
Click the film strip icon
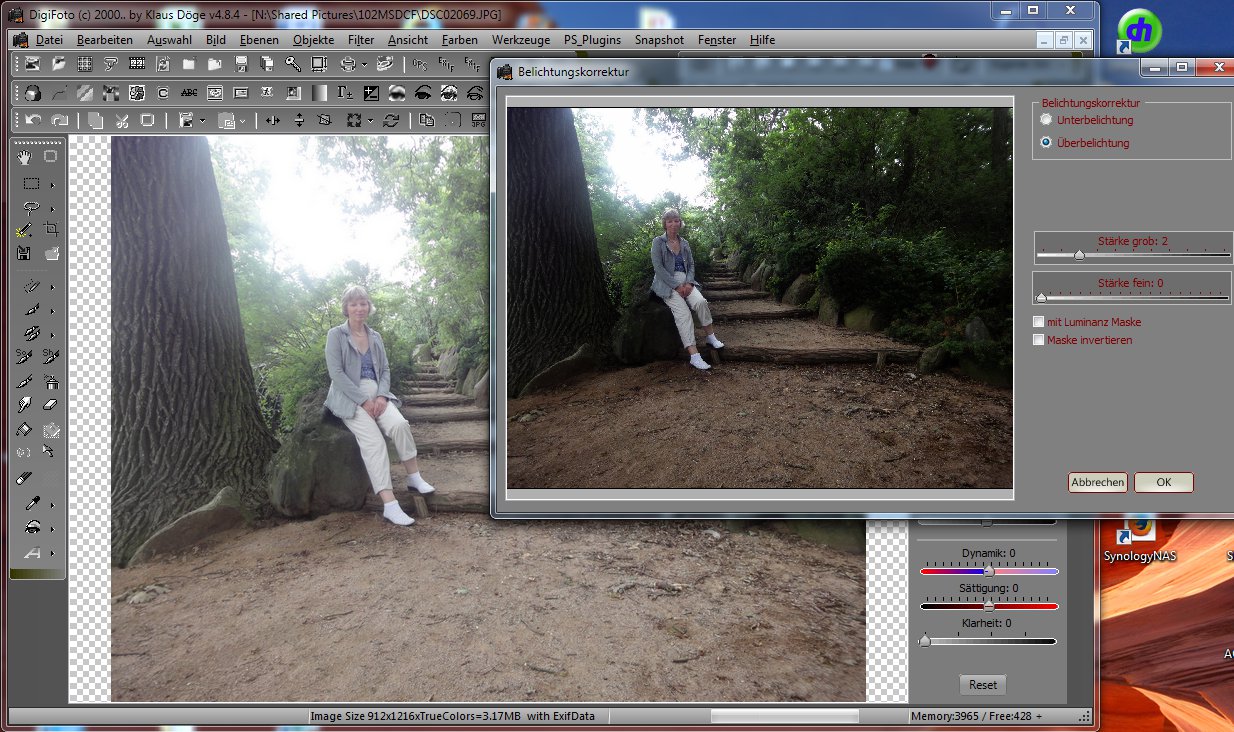pos(137,64)
